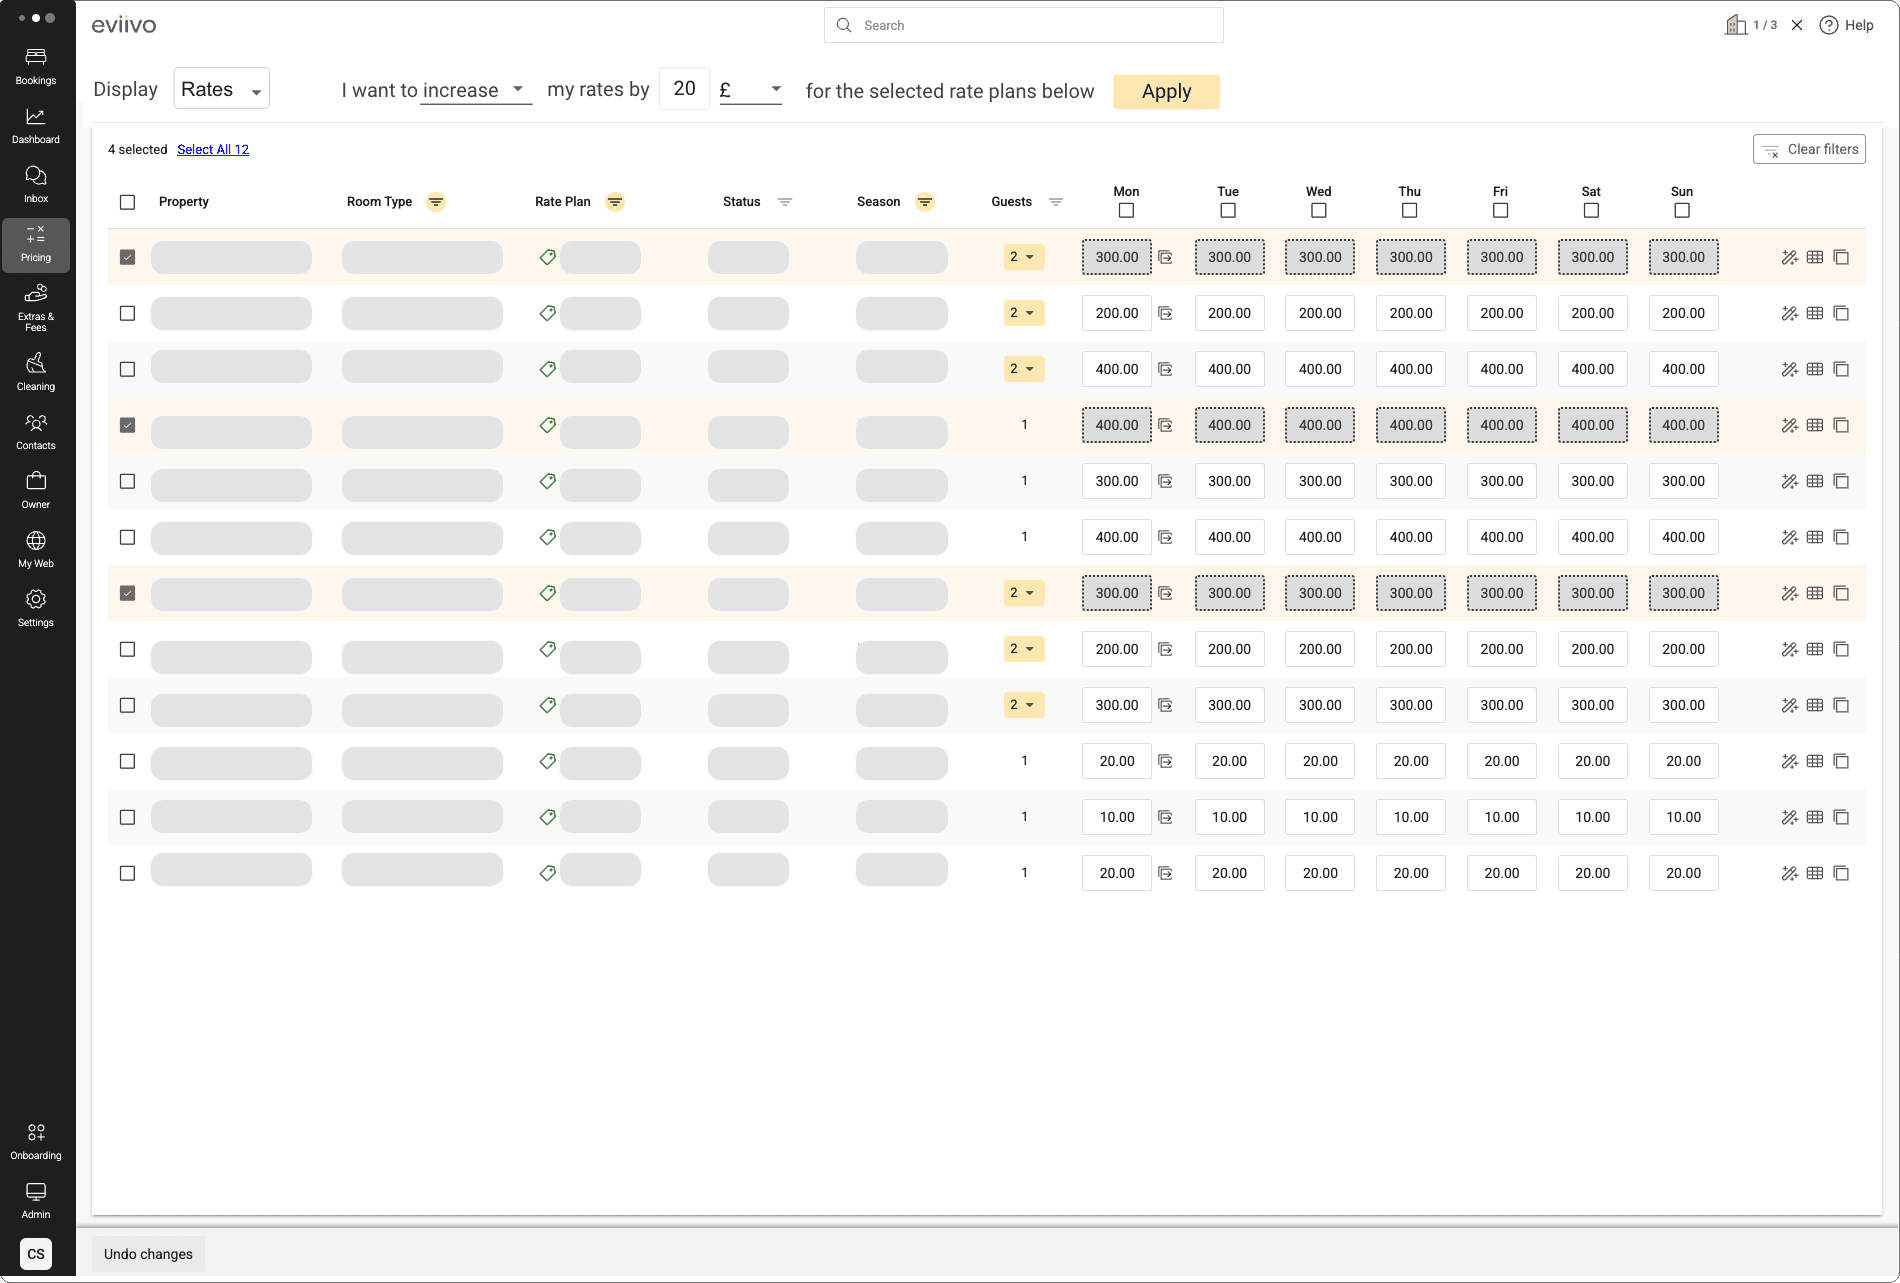This screenshot has height=1283, width=1900.
Task: Go to Extras & Fees section
Action: point(36,306)
